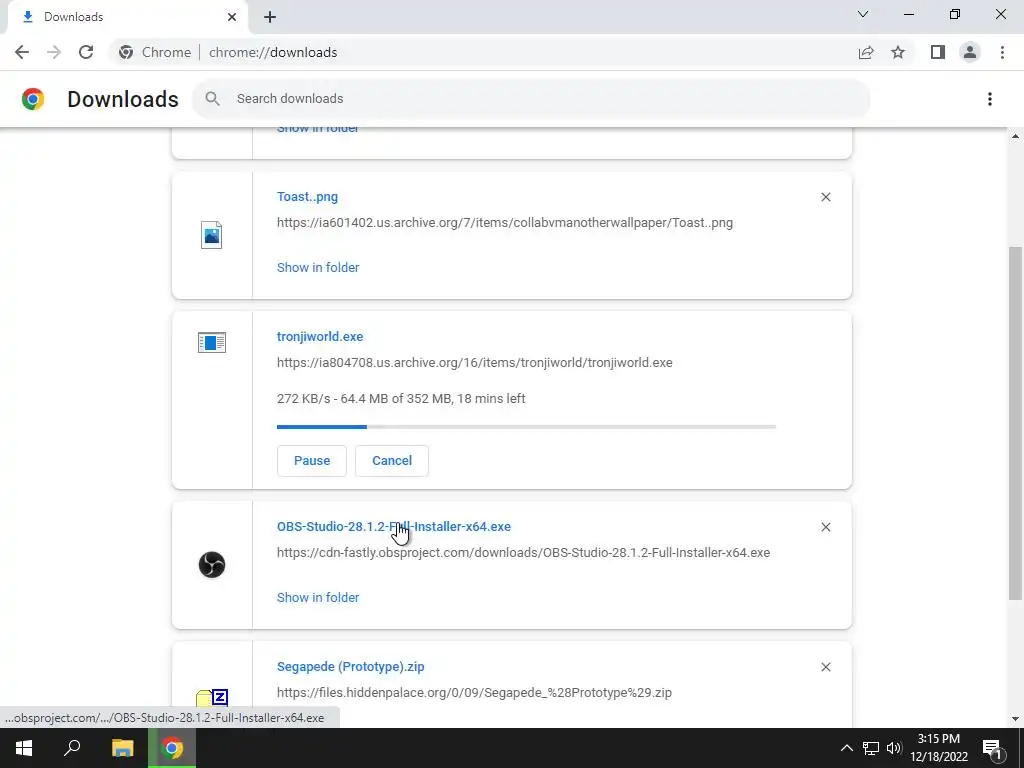Screen dimensions: 1024x768
Task: Open the tronjiworld.exe file link
Action: tap(320, 337)
